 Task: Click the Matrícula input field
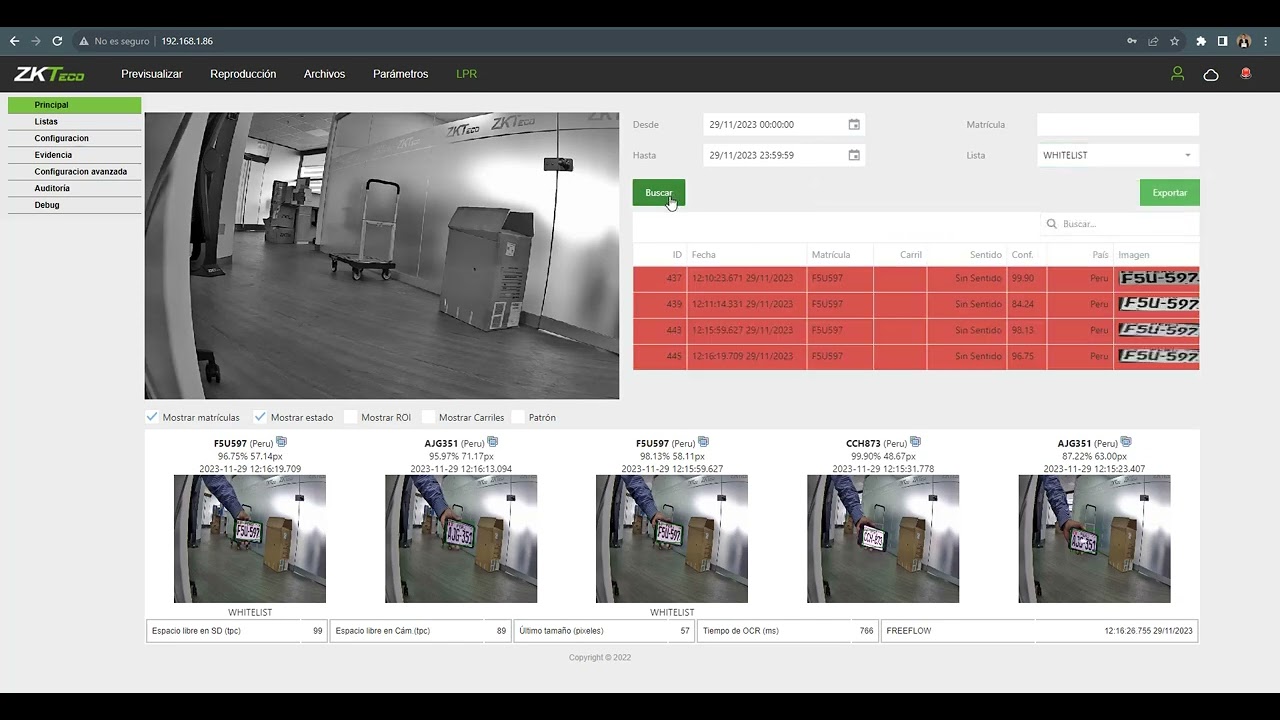pos(1118,125)
